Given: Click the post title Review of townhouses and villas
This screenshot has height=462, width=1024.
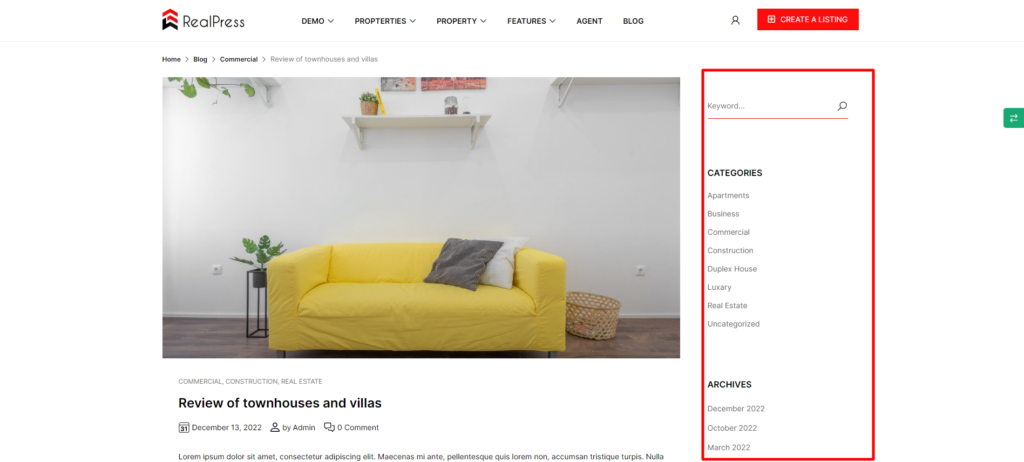Looking at the screenshot, I should 280,403.
